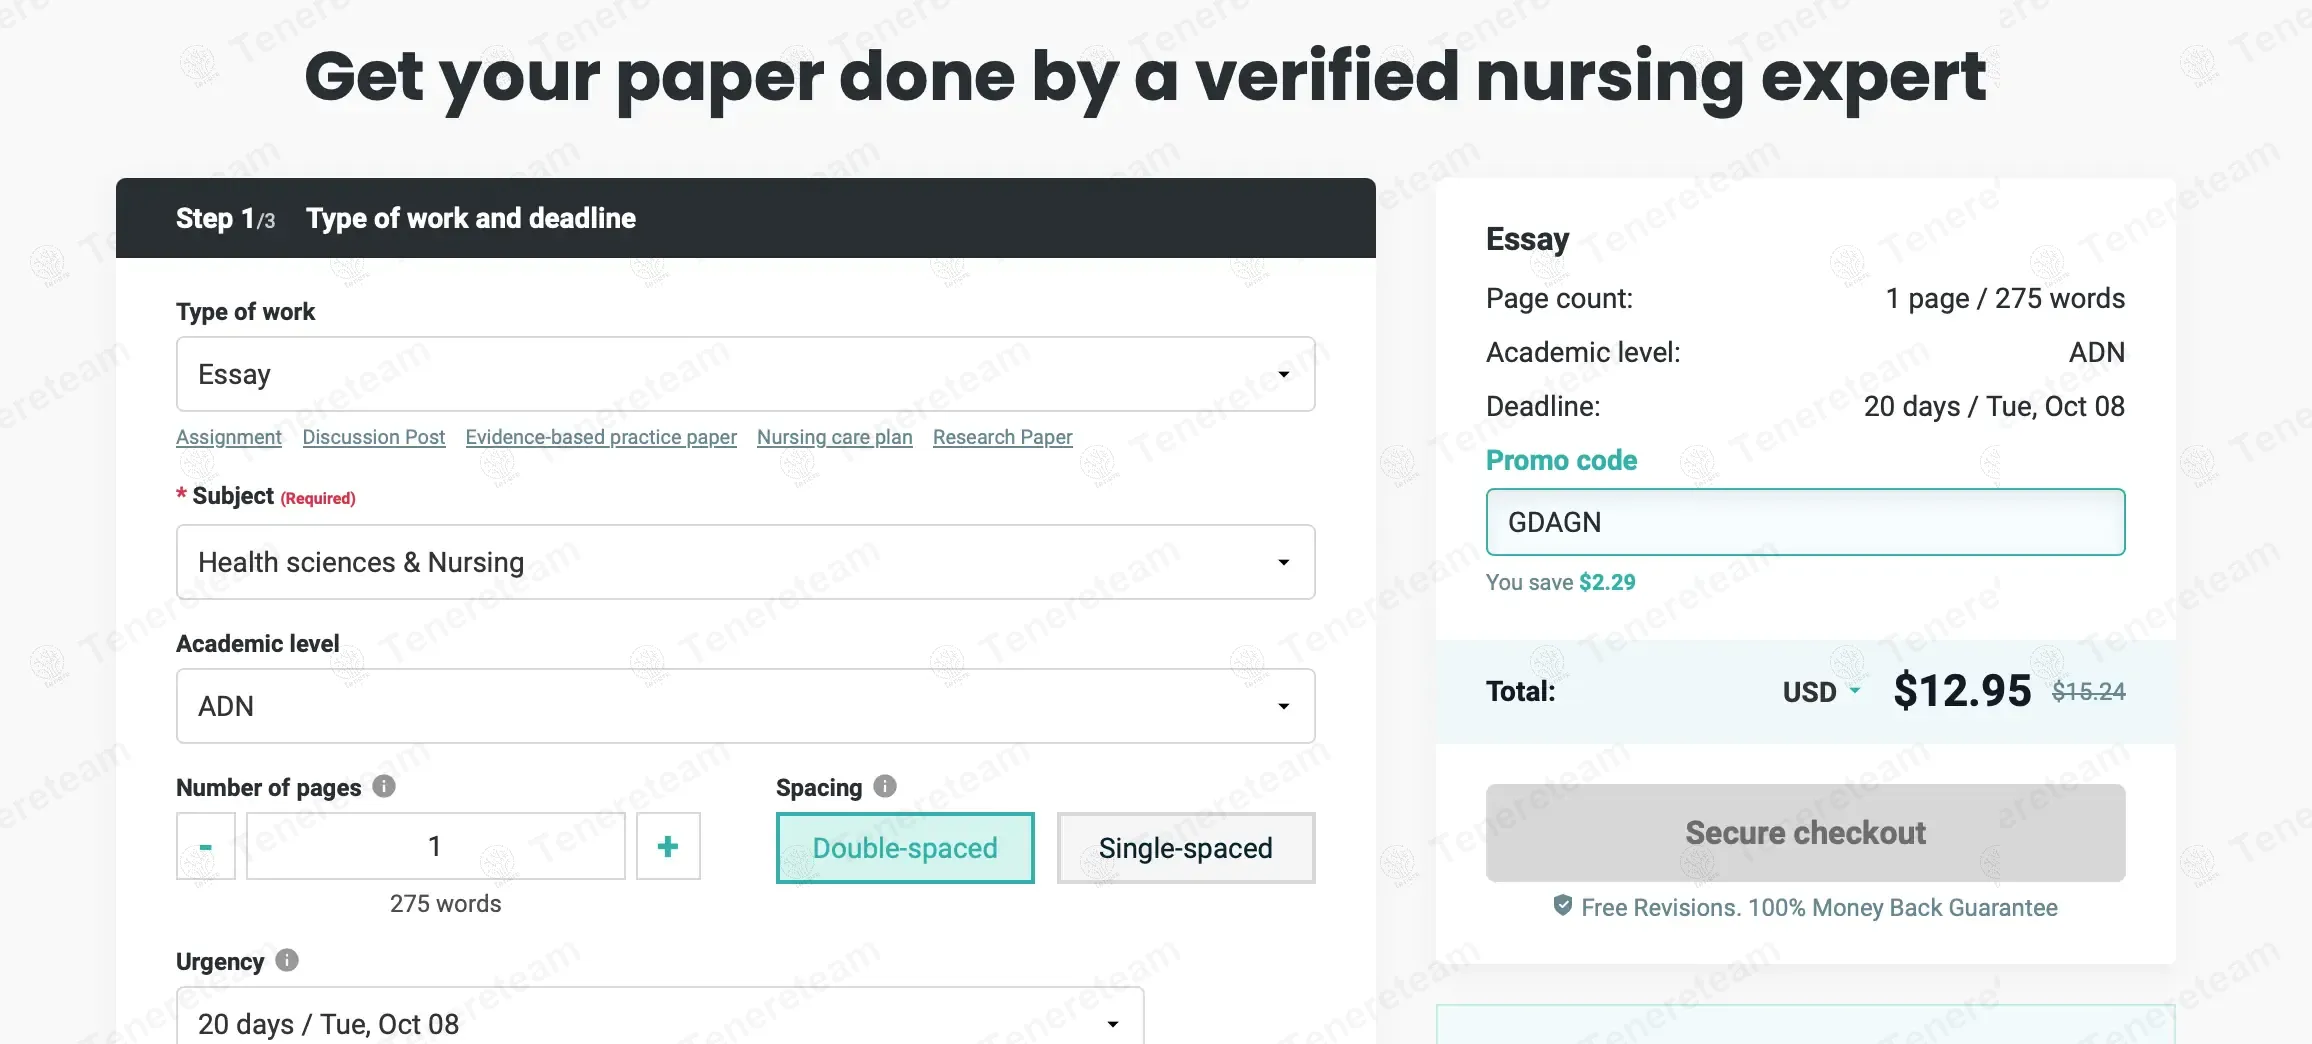Expand the Urgency deadline dropdown
Image resolution: width=2312 pixels, height=1044 pixels.
pyautogui.click(x=660, y=1022)
